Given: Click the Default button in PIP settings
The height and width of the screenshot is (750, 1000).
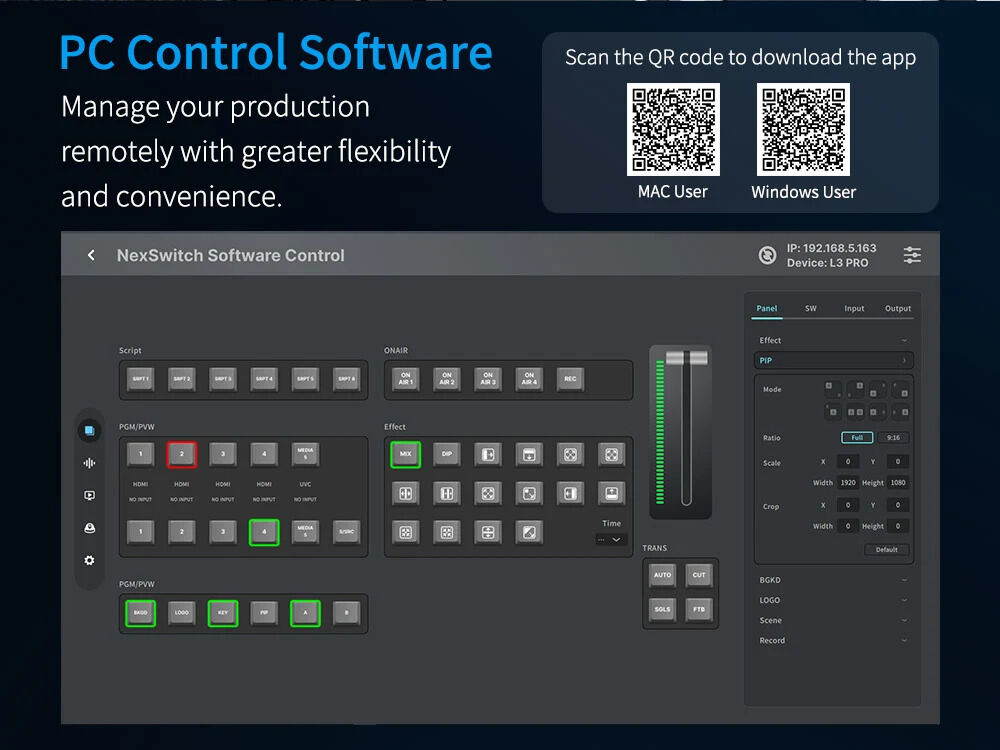Looking at the screenshot, I should pos(886,549).
